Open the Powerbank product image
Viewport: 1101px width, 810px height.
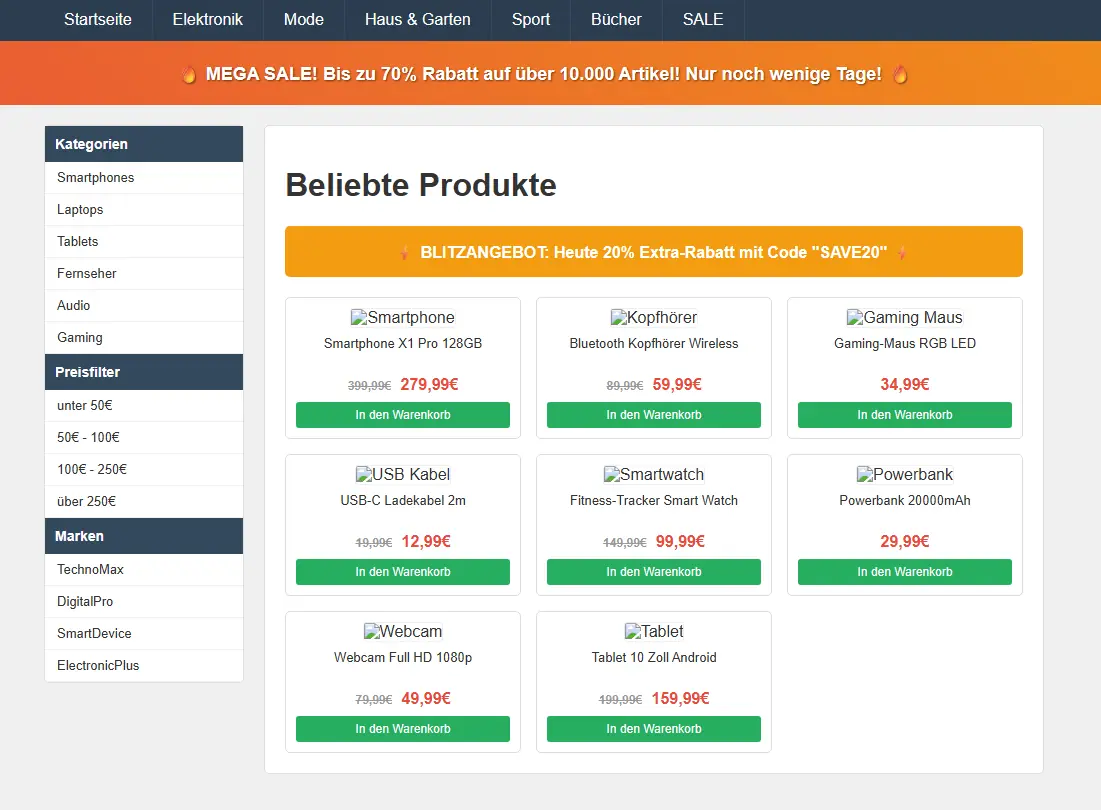904,475
